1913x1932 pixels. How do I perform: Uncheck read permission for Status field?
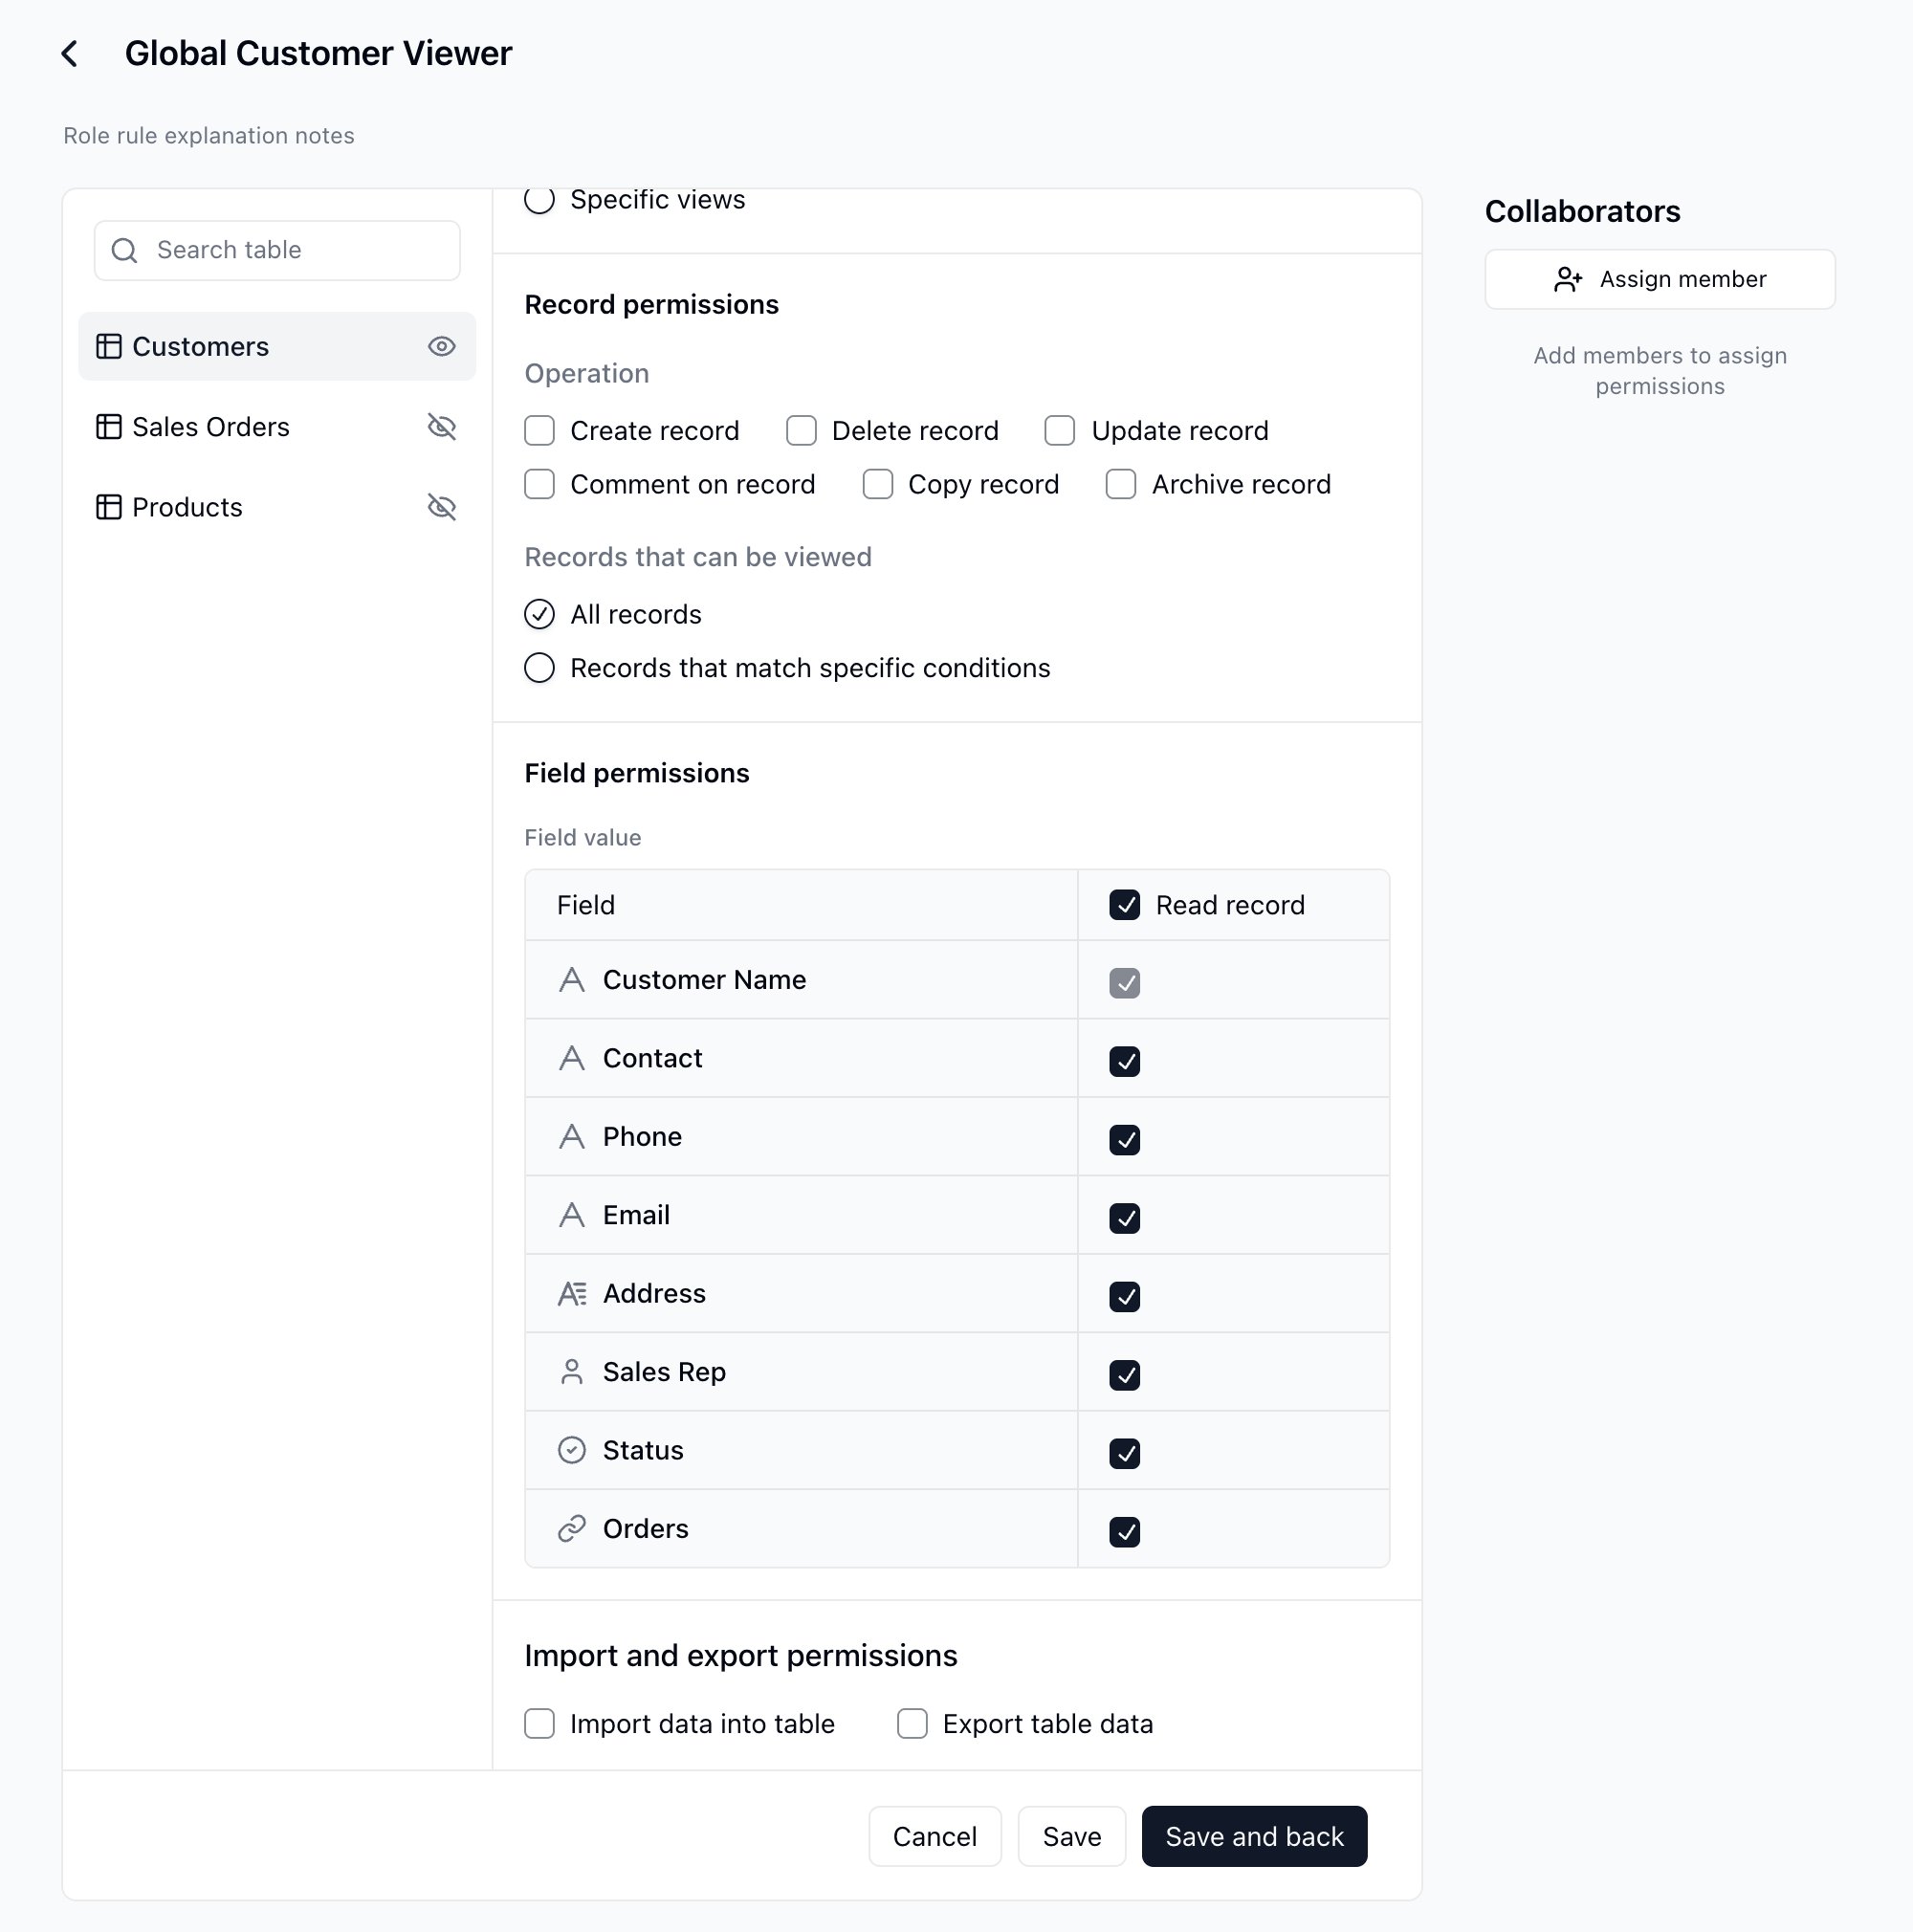pos(1125,1453)
